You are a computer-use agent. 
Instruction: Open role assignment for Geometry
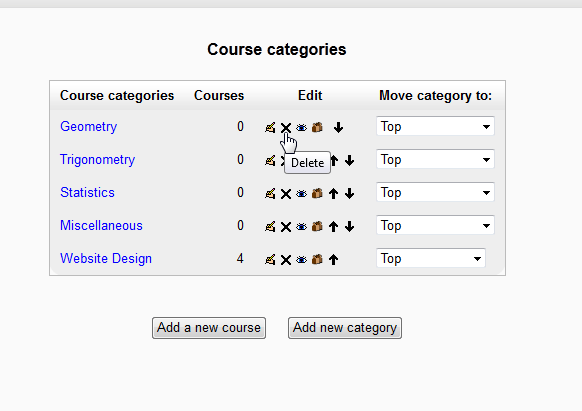tap(317, 127)
